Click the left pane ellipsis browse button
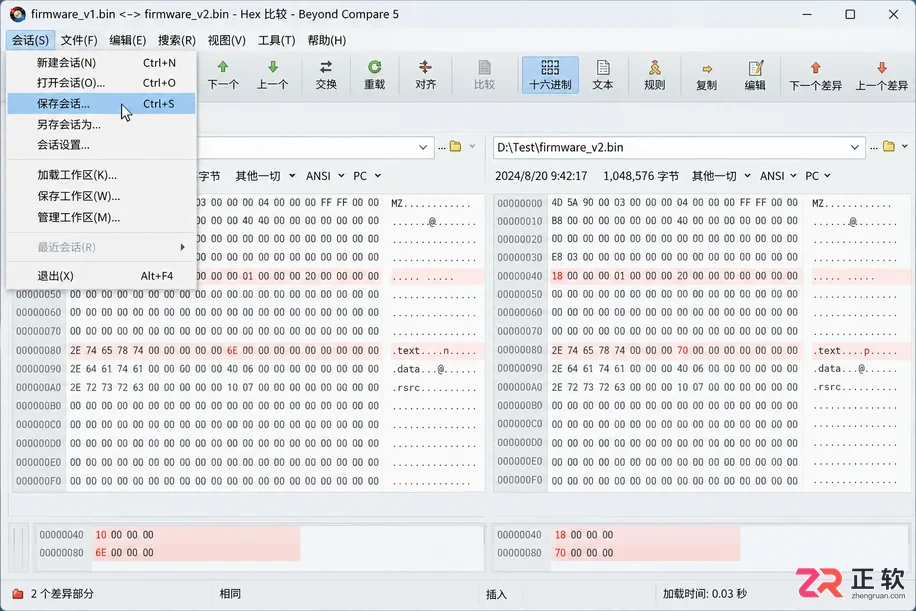Image resolution: width=916 pixels, height=611 pixels. tap(442, 148)
